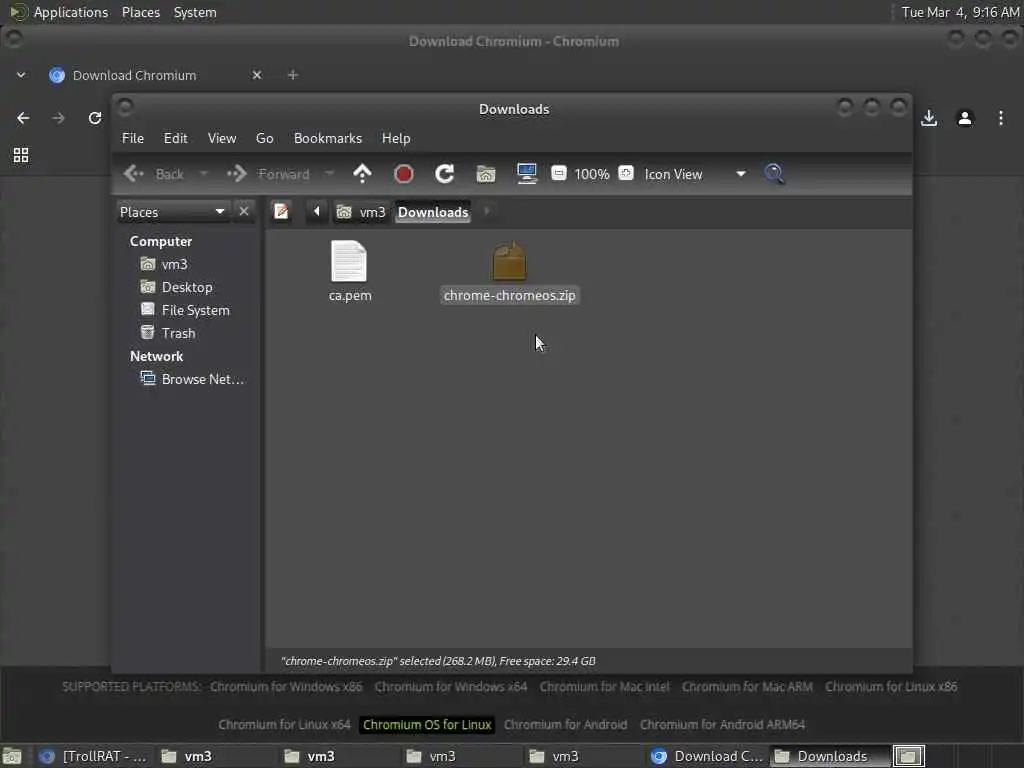Image resolution: width=1024 pixels, height=768 pixels.
Task: Open Chromium three-dot menu
Action: pyautogui.click(x=1000, y=118)
